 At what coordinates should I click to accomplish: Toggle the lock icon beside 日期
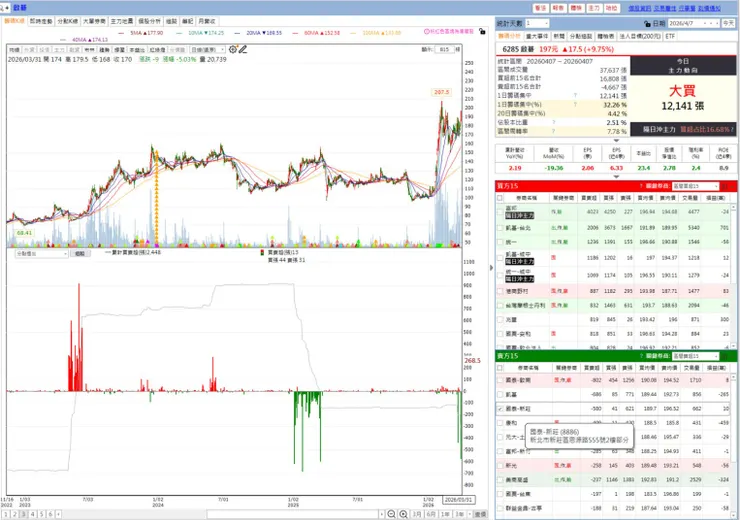(648, 24)
